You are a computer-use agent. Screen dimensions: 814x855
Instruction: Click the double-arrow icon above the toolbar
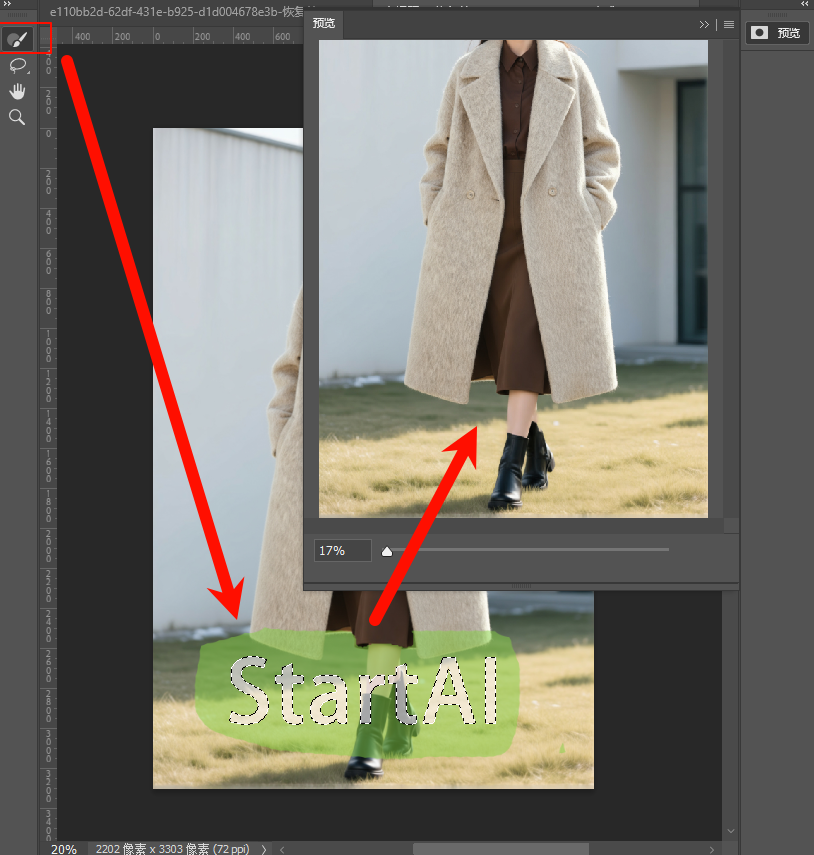[10, 5]
